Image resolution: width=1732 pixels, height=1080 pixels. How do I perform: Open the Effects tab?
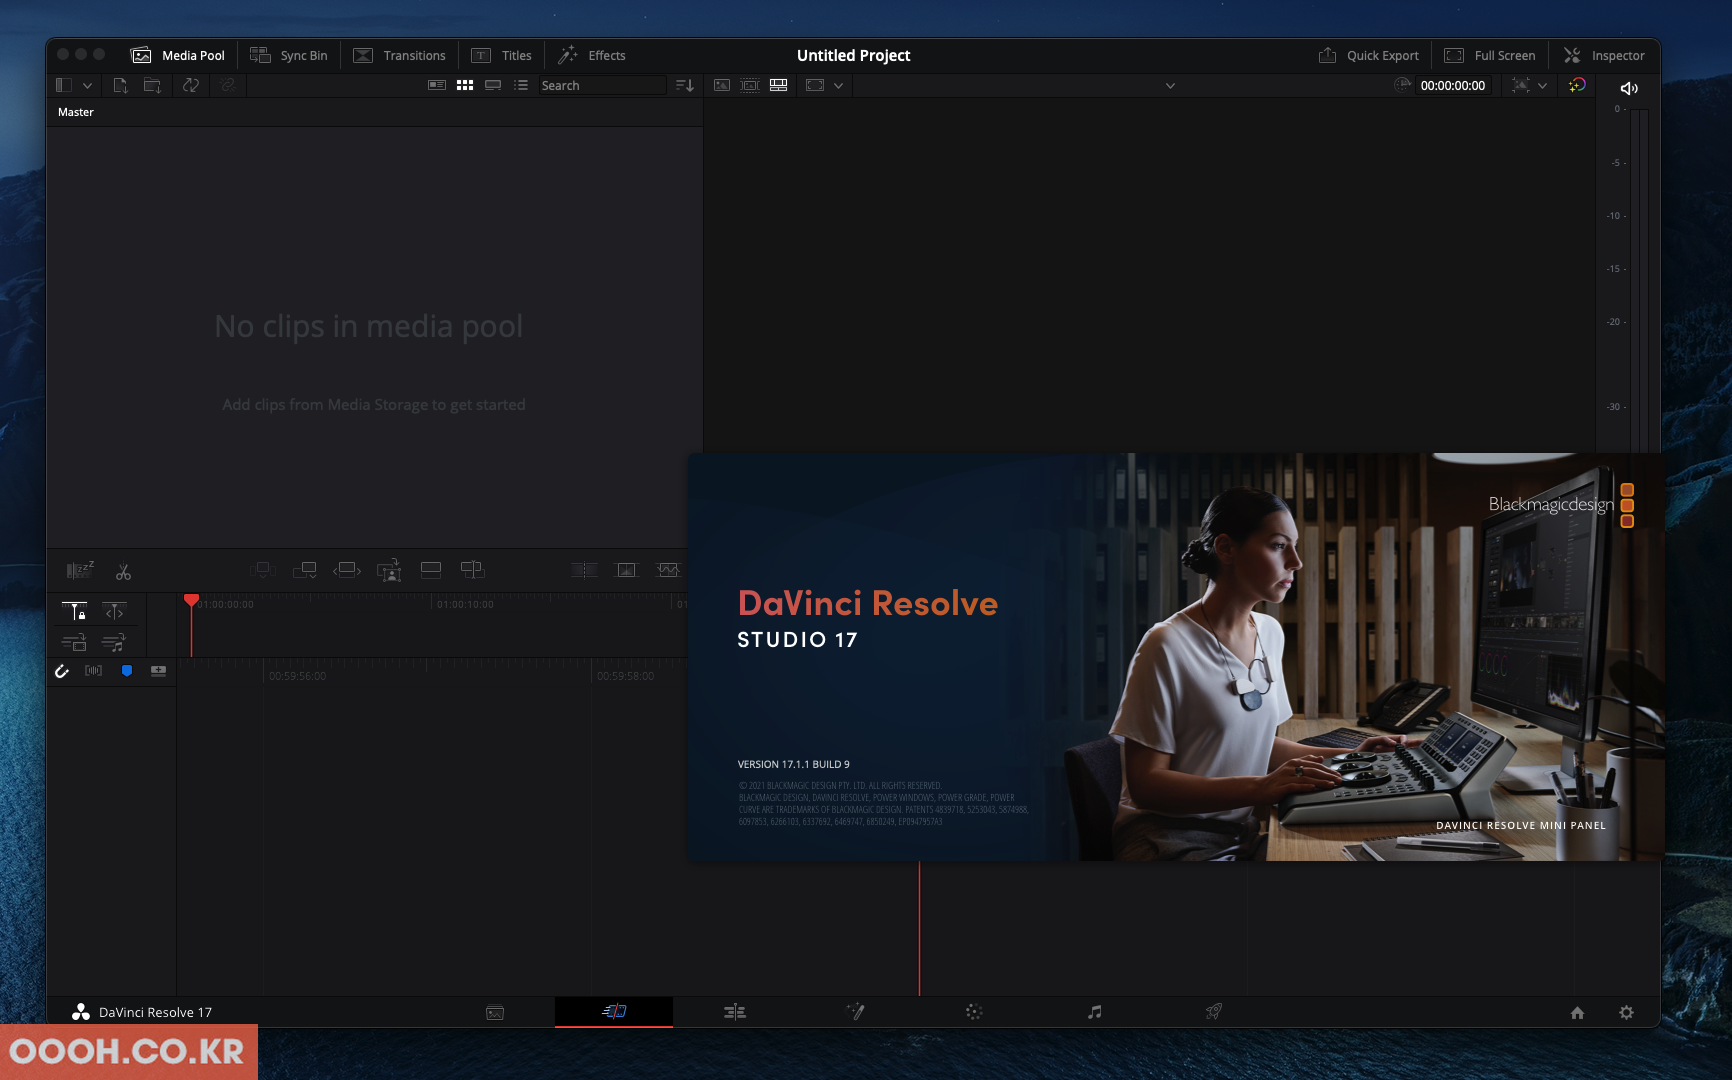[592, 56]
